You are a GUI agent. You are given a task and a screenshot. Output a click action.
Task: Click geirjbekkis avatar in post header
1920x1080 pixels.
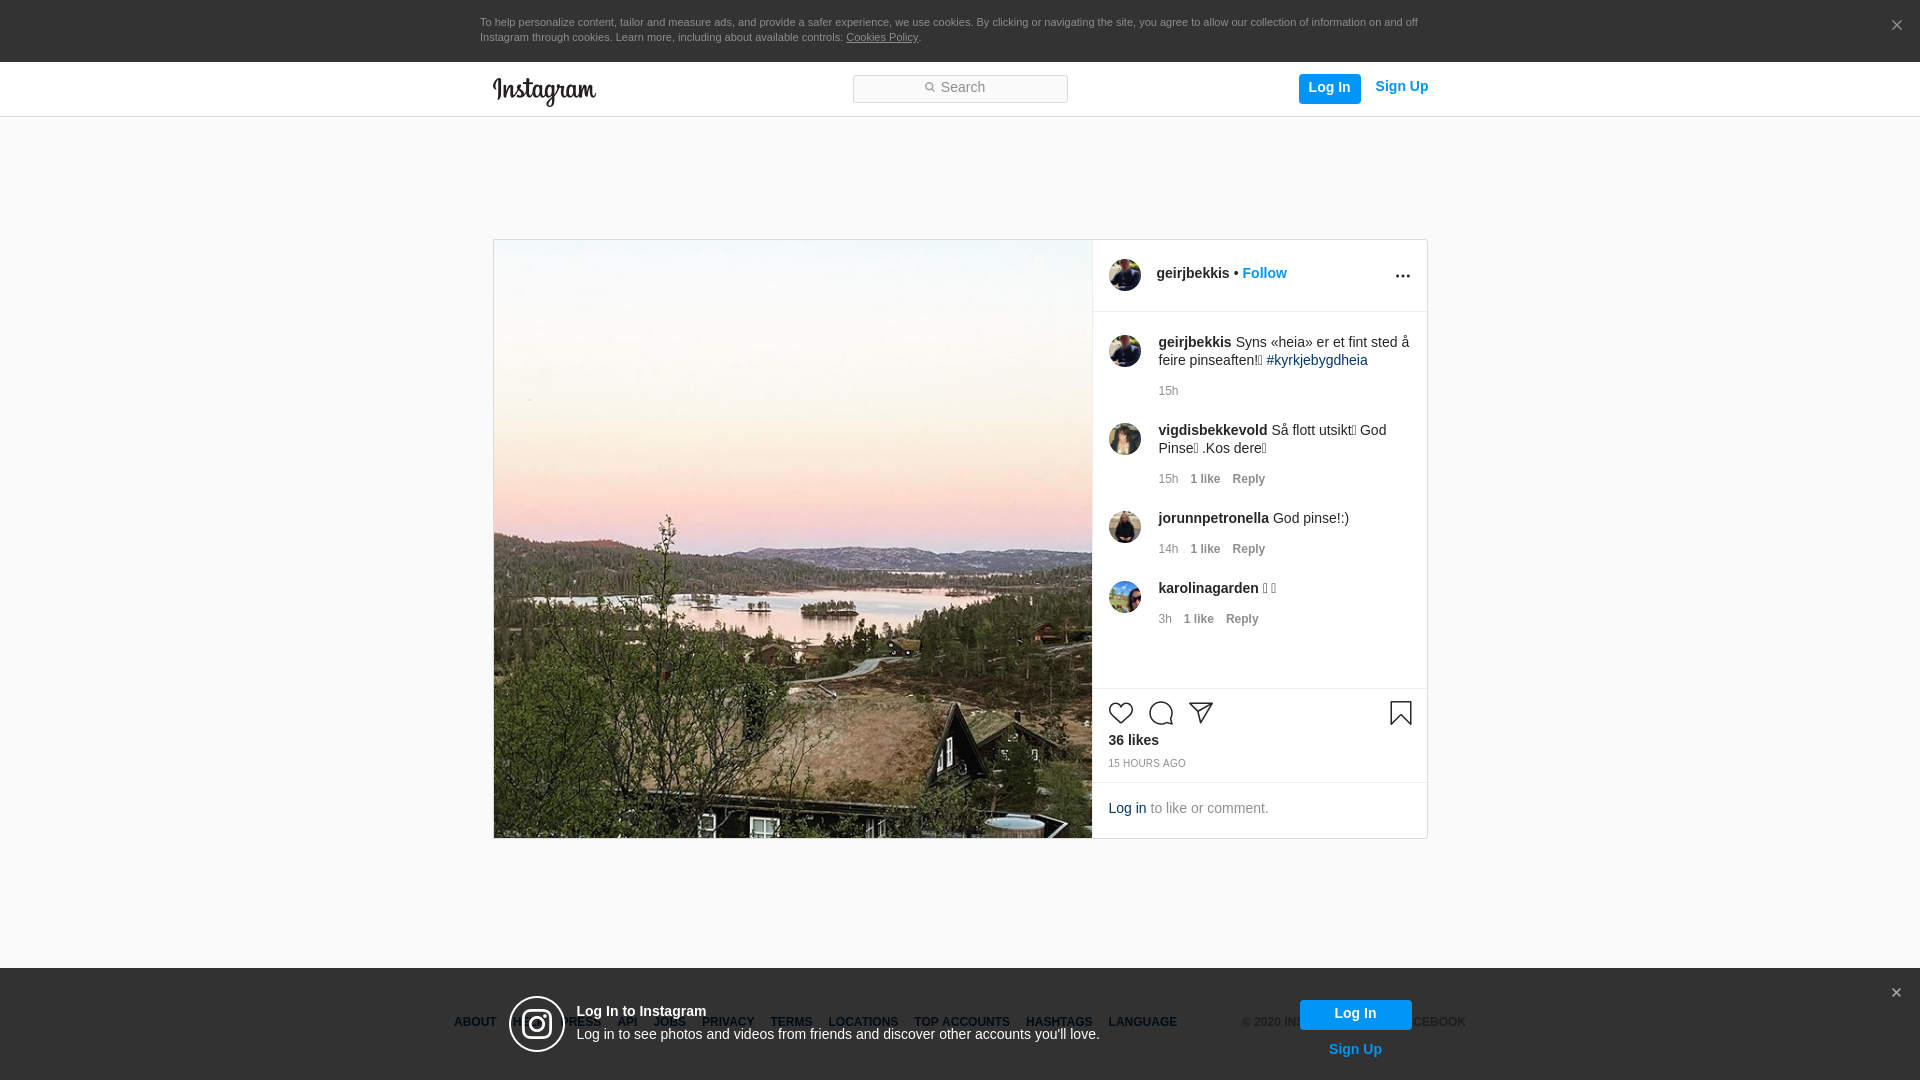pyautogui.click(x=1124, y=275)
